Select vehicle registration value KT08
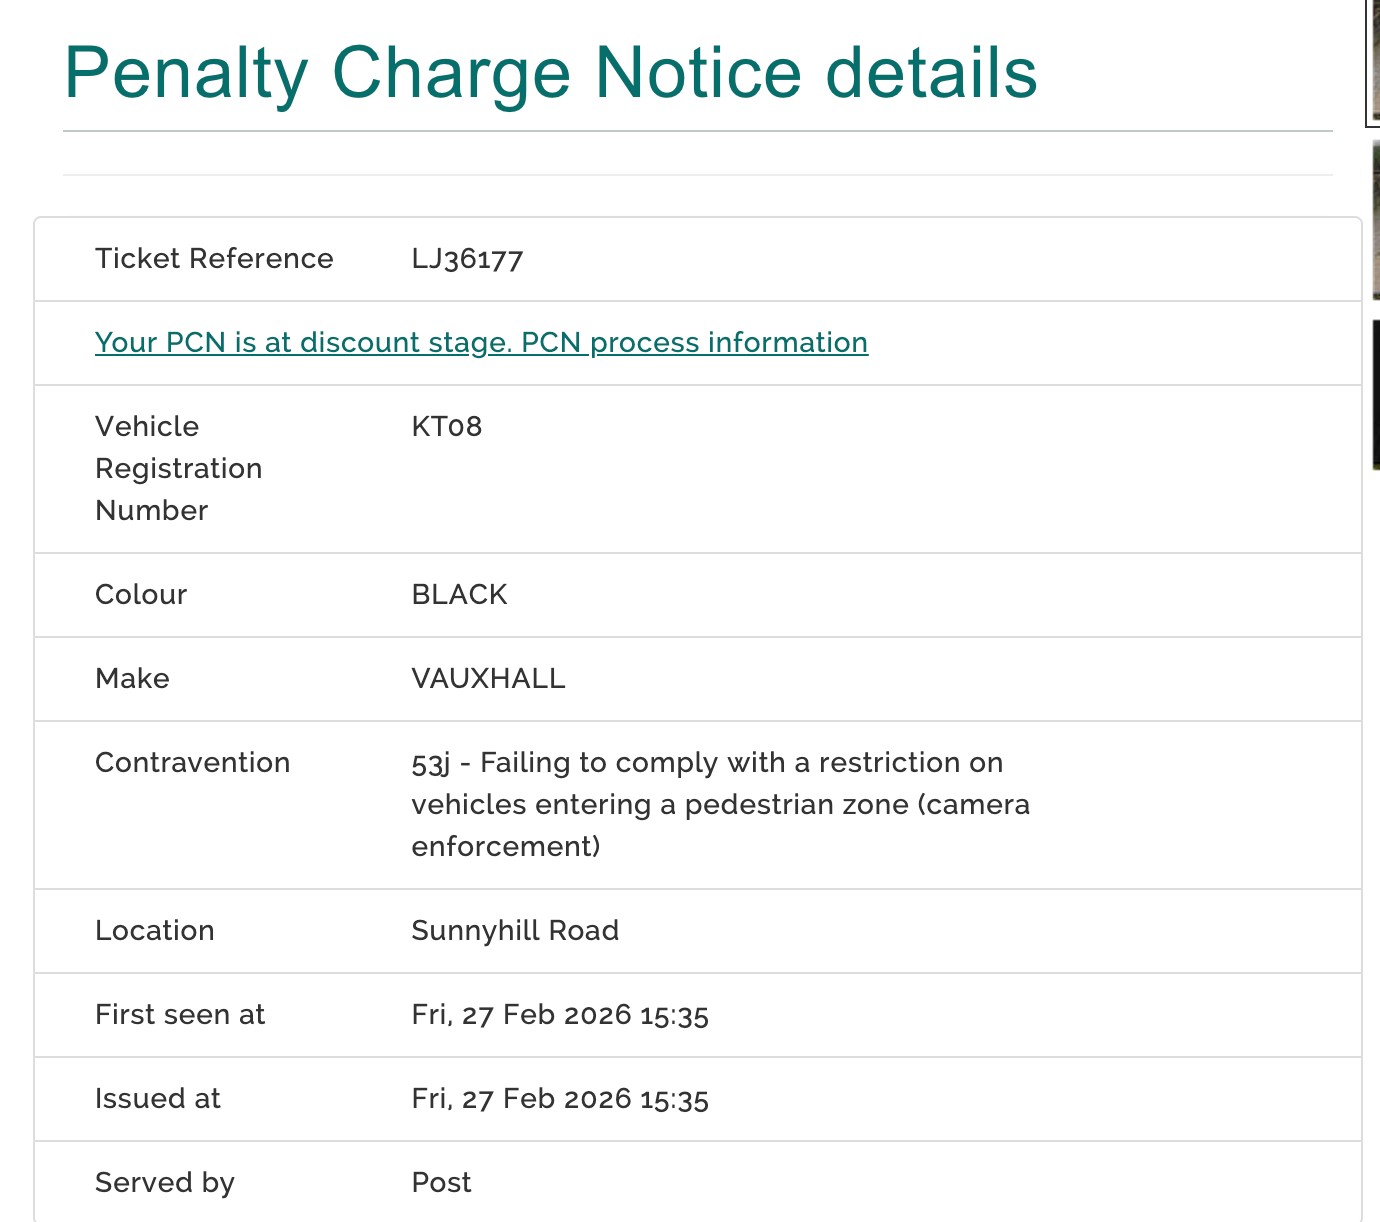The image size is (1380, 1222). (x=446, y=427)
